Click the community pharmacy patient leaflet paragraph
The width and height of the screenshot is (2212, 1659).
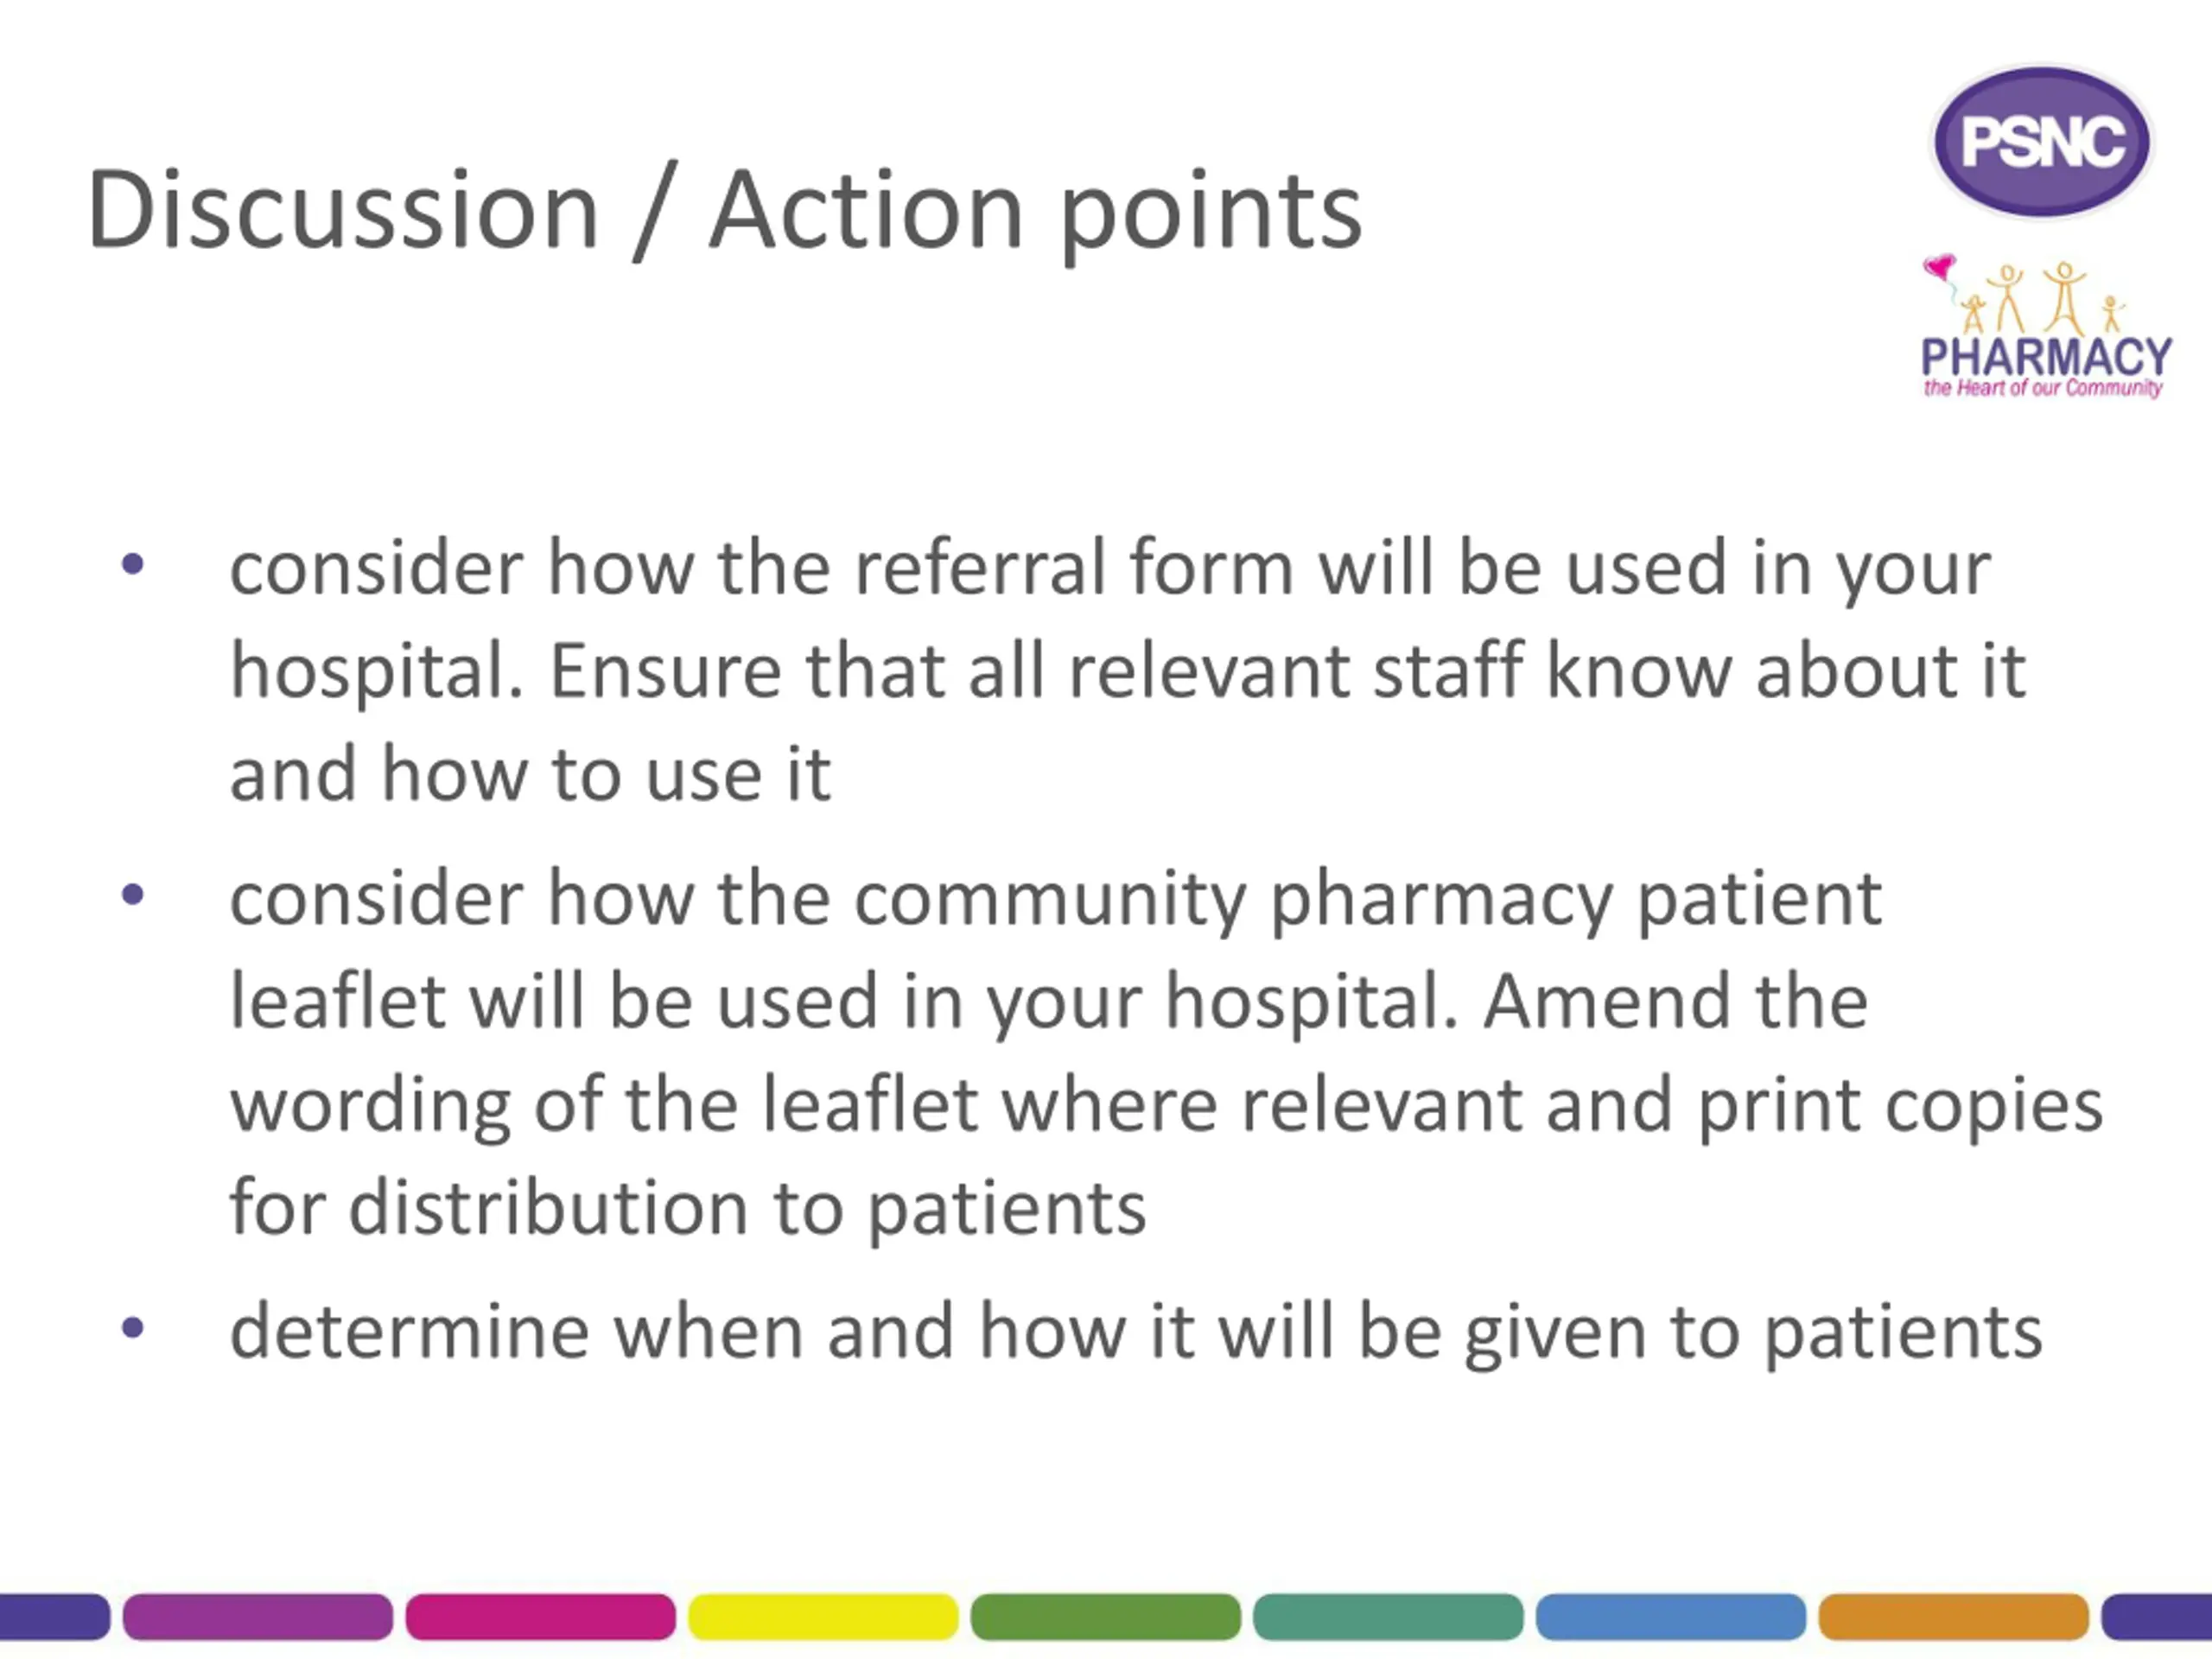(1166, 1053)
